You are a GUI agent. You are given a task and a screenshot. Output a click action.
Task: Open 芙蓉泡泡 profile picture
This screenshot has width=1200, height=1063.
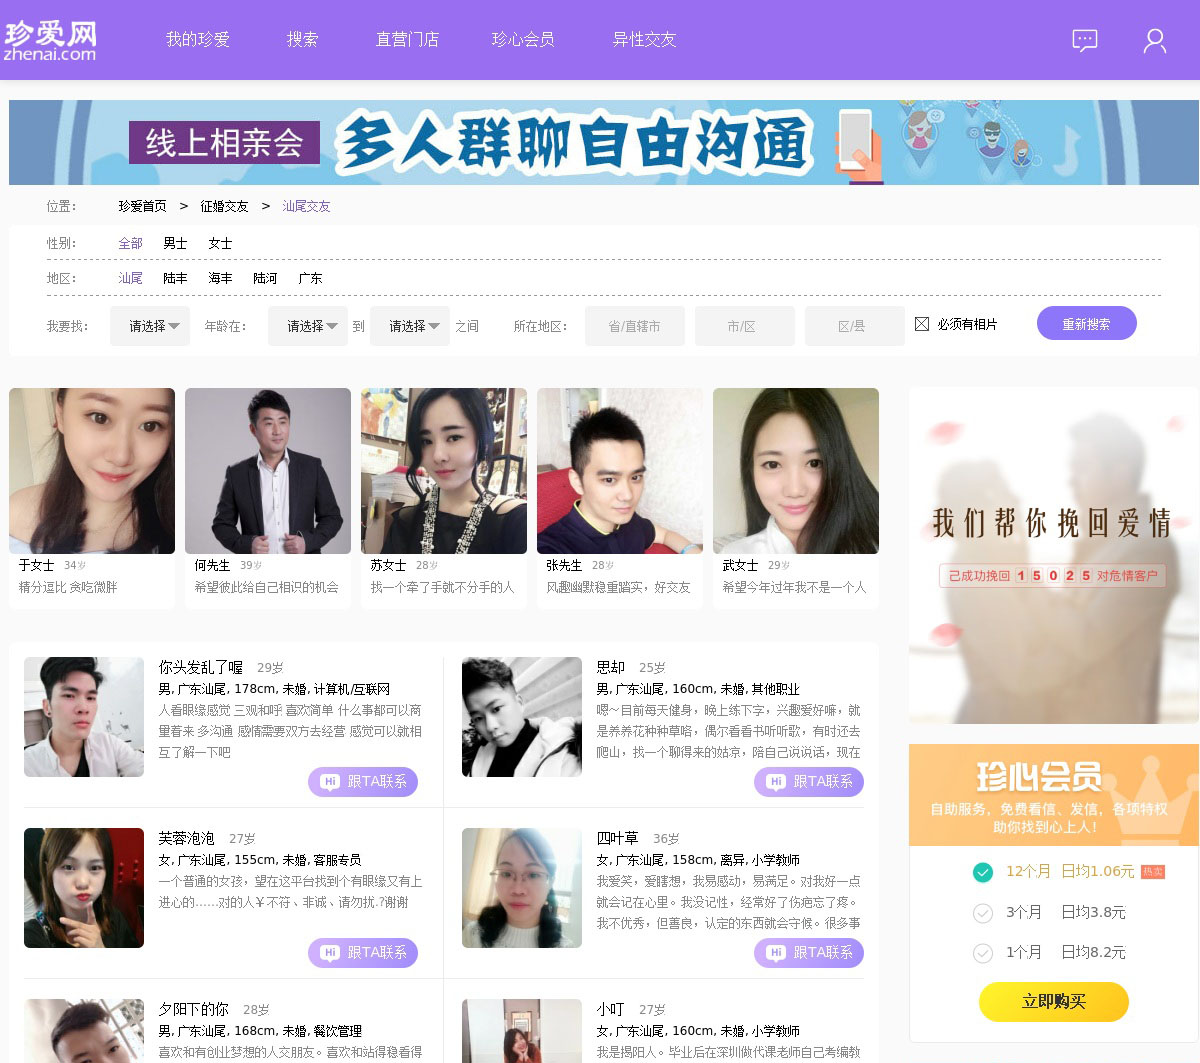[x=84, y=888]
